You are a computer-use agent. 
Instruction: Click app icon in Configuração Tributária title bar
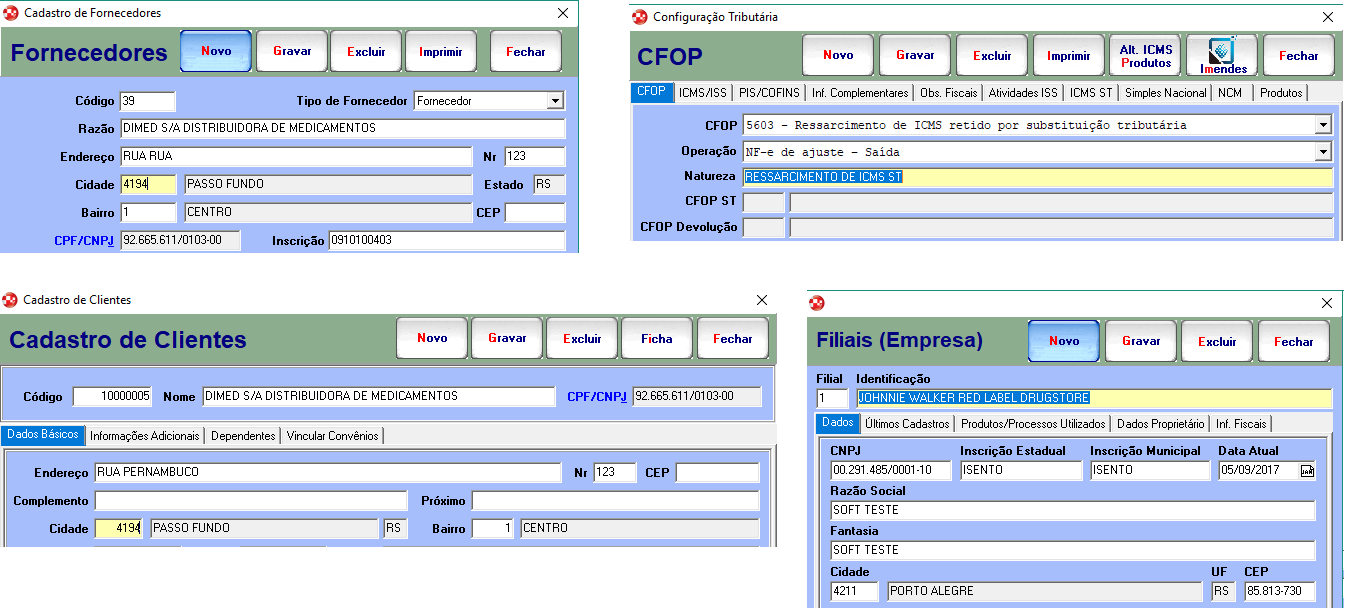coord(640,16)
